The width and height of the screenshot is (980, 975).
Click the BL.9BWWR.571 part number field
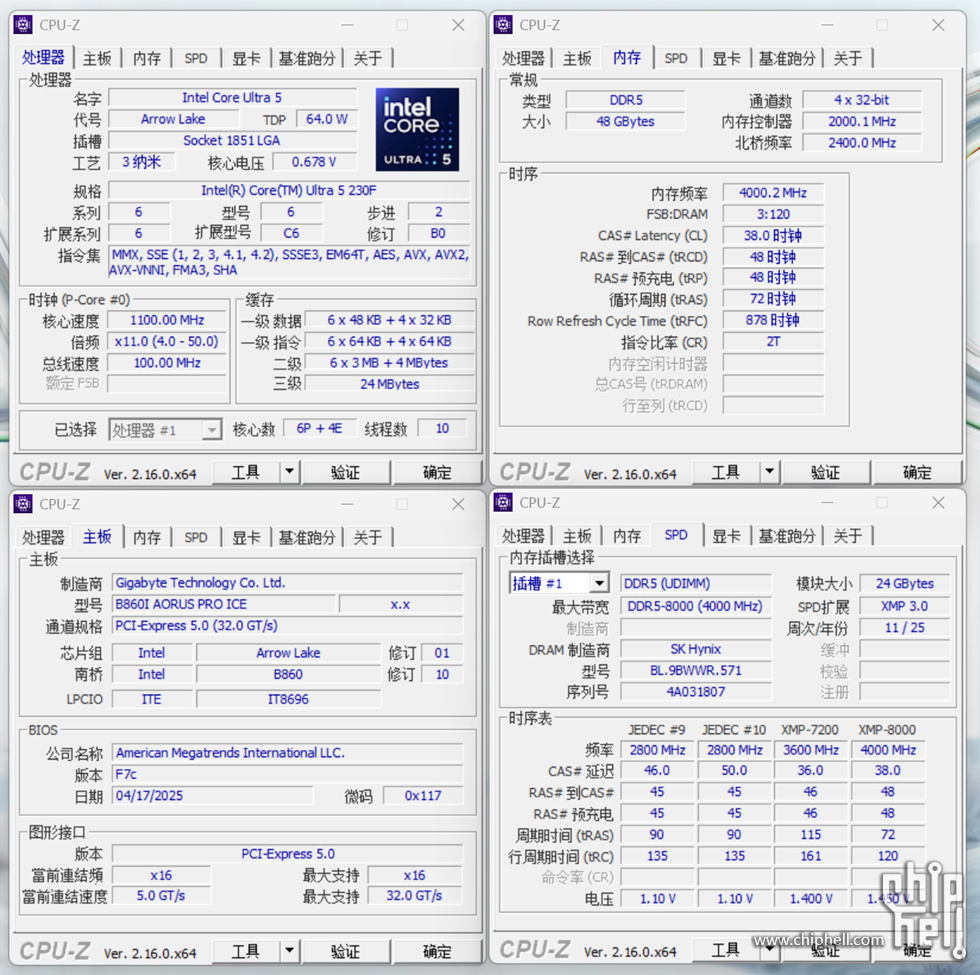point(696,671)
